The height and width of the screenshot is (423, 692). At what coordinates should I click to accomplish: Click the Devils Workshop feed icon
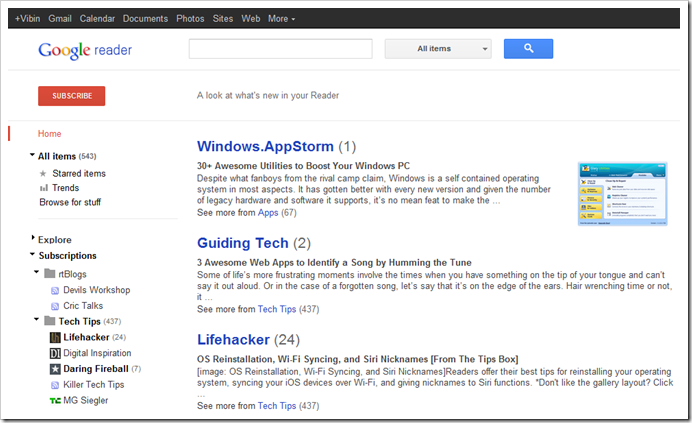click(x=55, y=291)
